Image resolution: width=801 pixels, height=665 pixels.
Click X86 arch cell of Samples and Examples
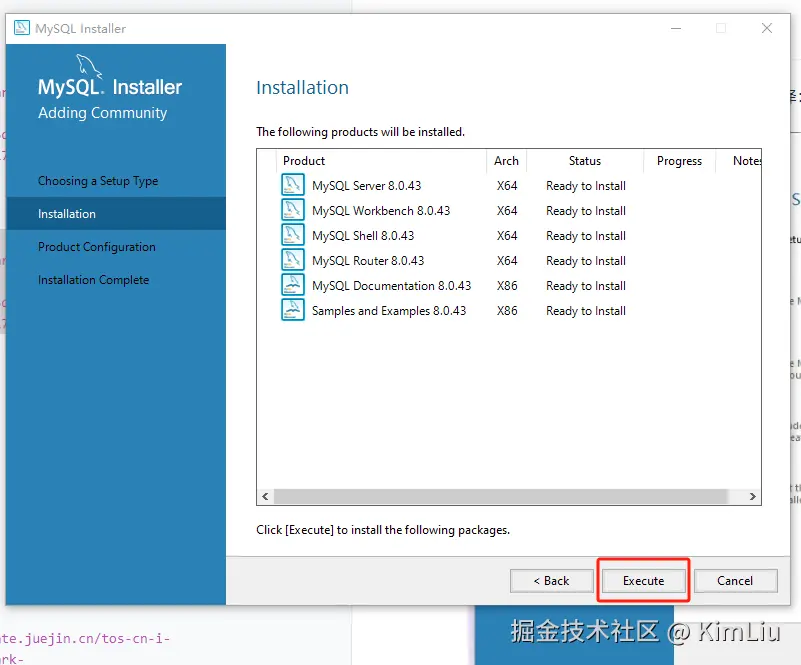pyautogui.click(x=507, y=311)
